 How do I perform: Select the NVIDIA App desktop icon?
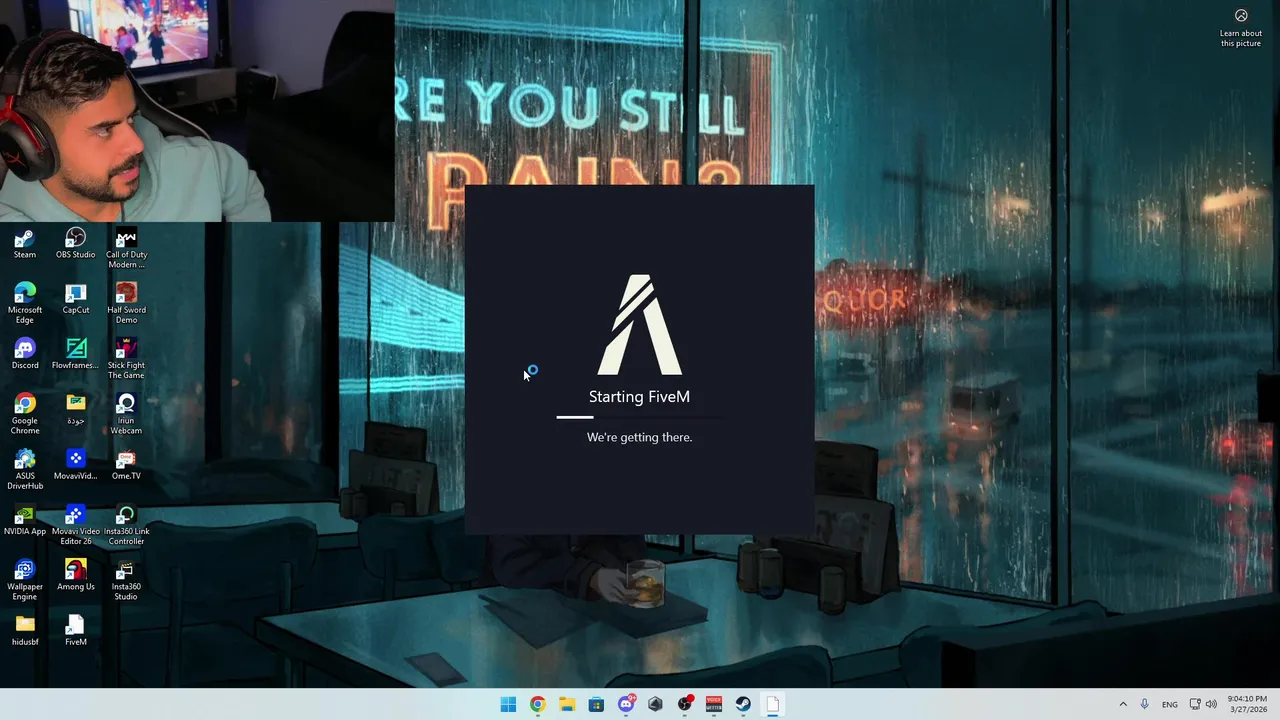[25, 519]
